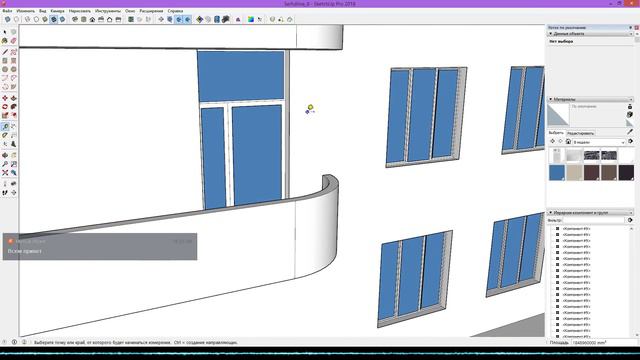Viewport: 640px width, 360px height.
Task: Click the Top view button
Action: point(84,19)
